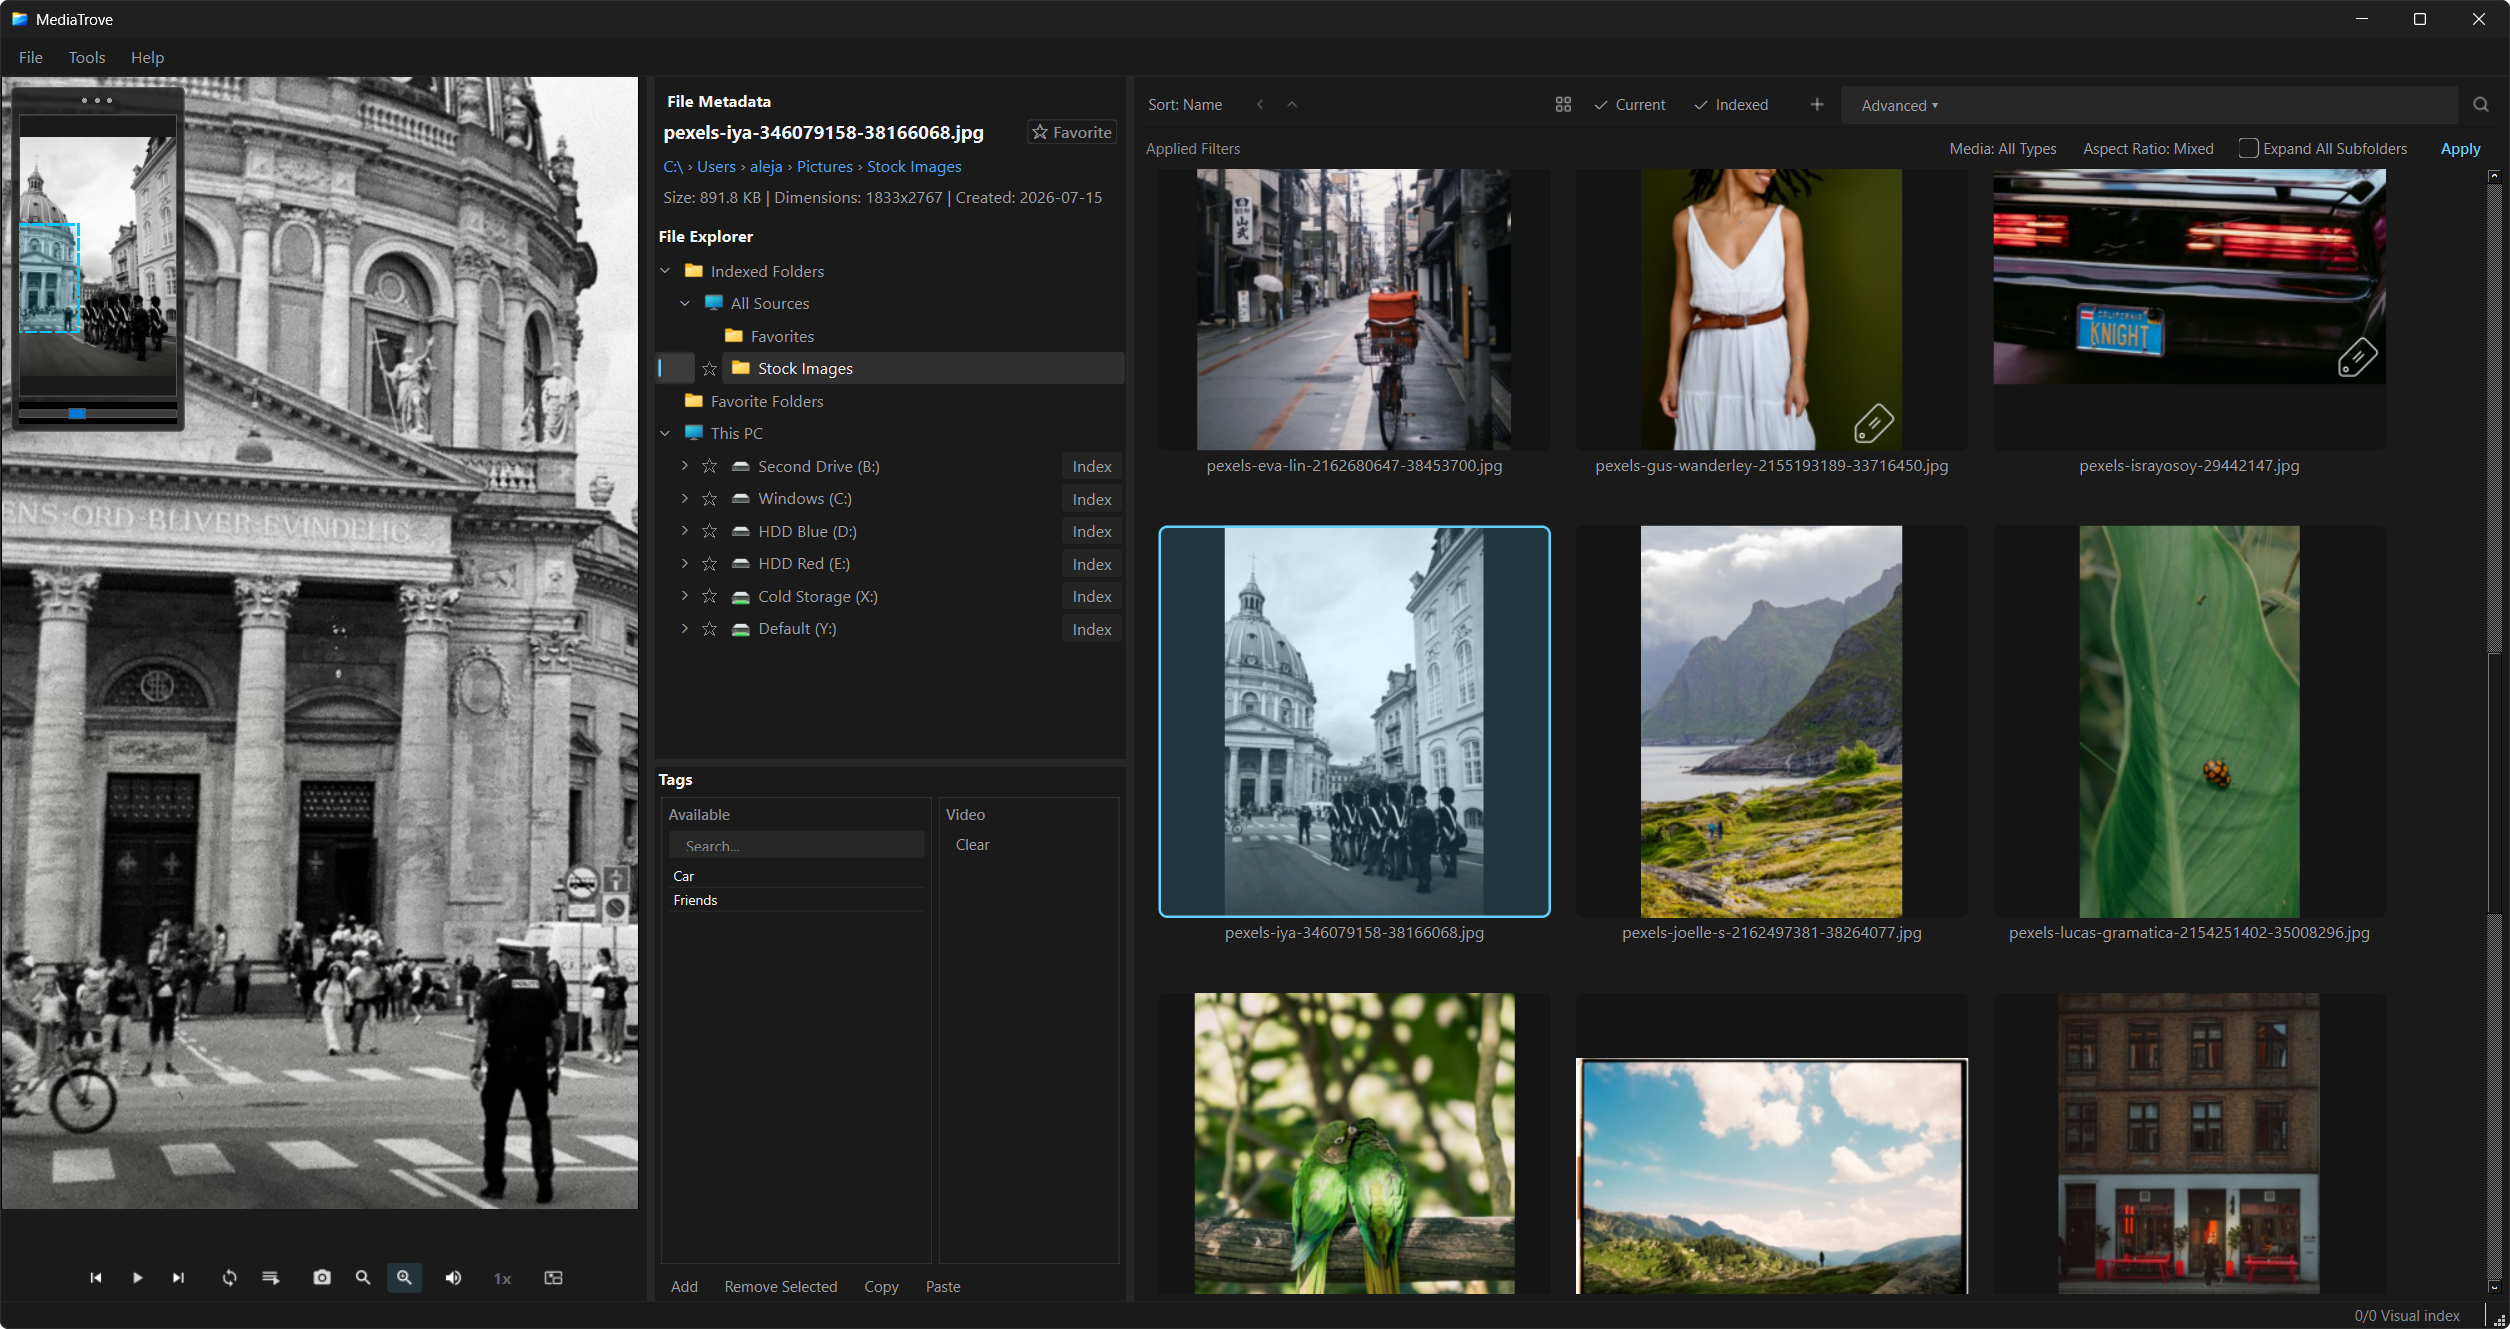The width and height of the screenshot is (2510, 1329).
Task: Open the Tools menu
Action: [87, 57]
